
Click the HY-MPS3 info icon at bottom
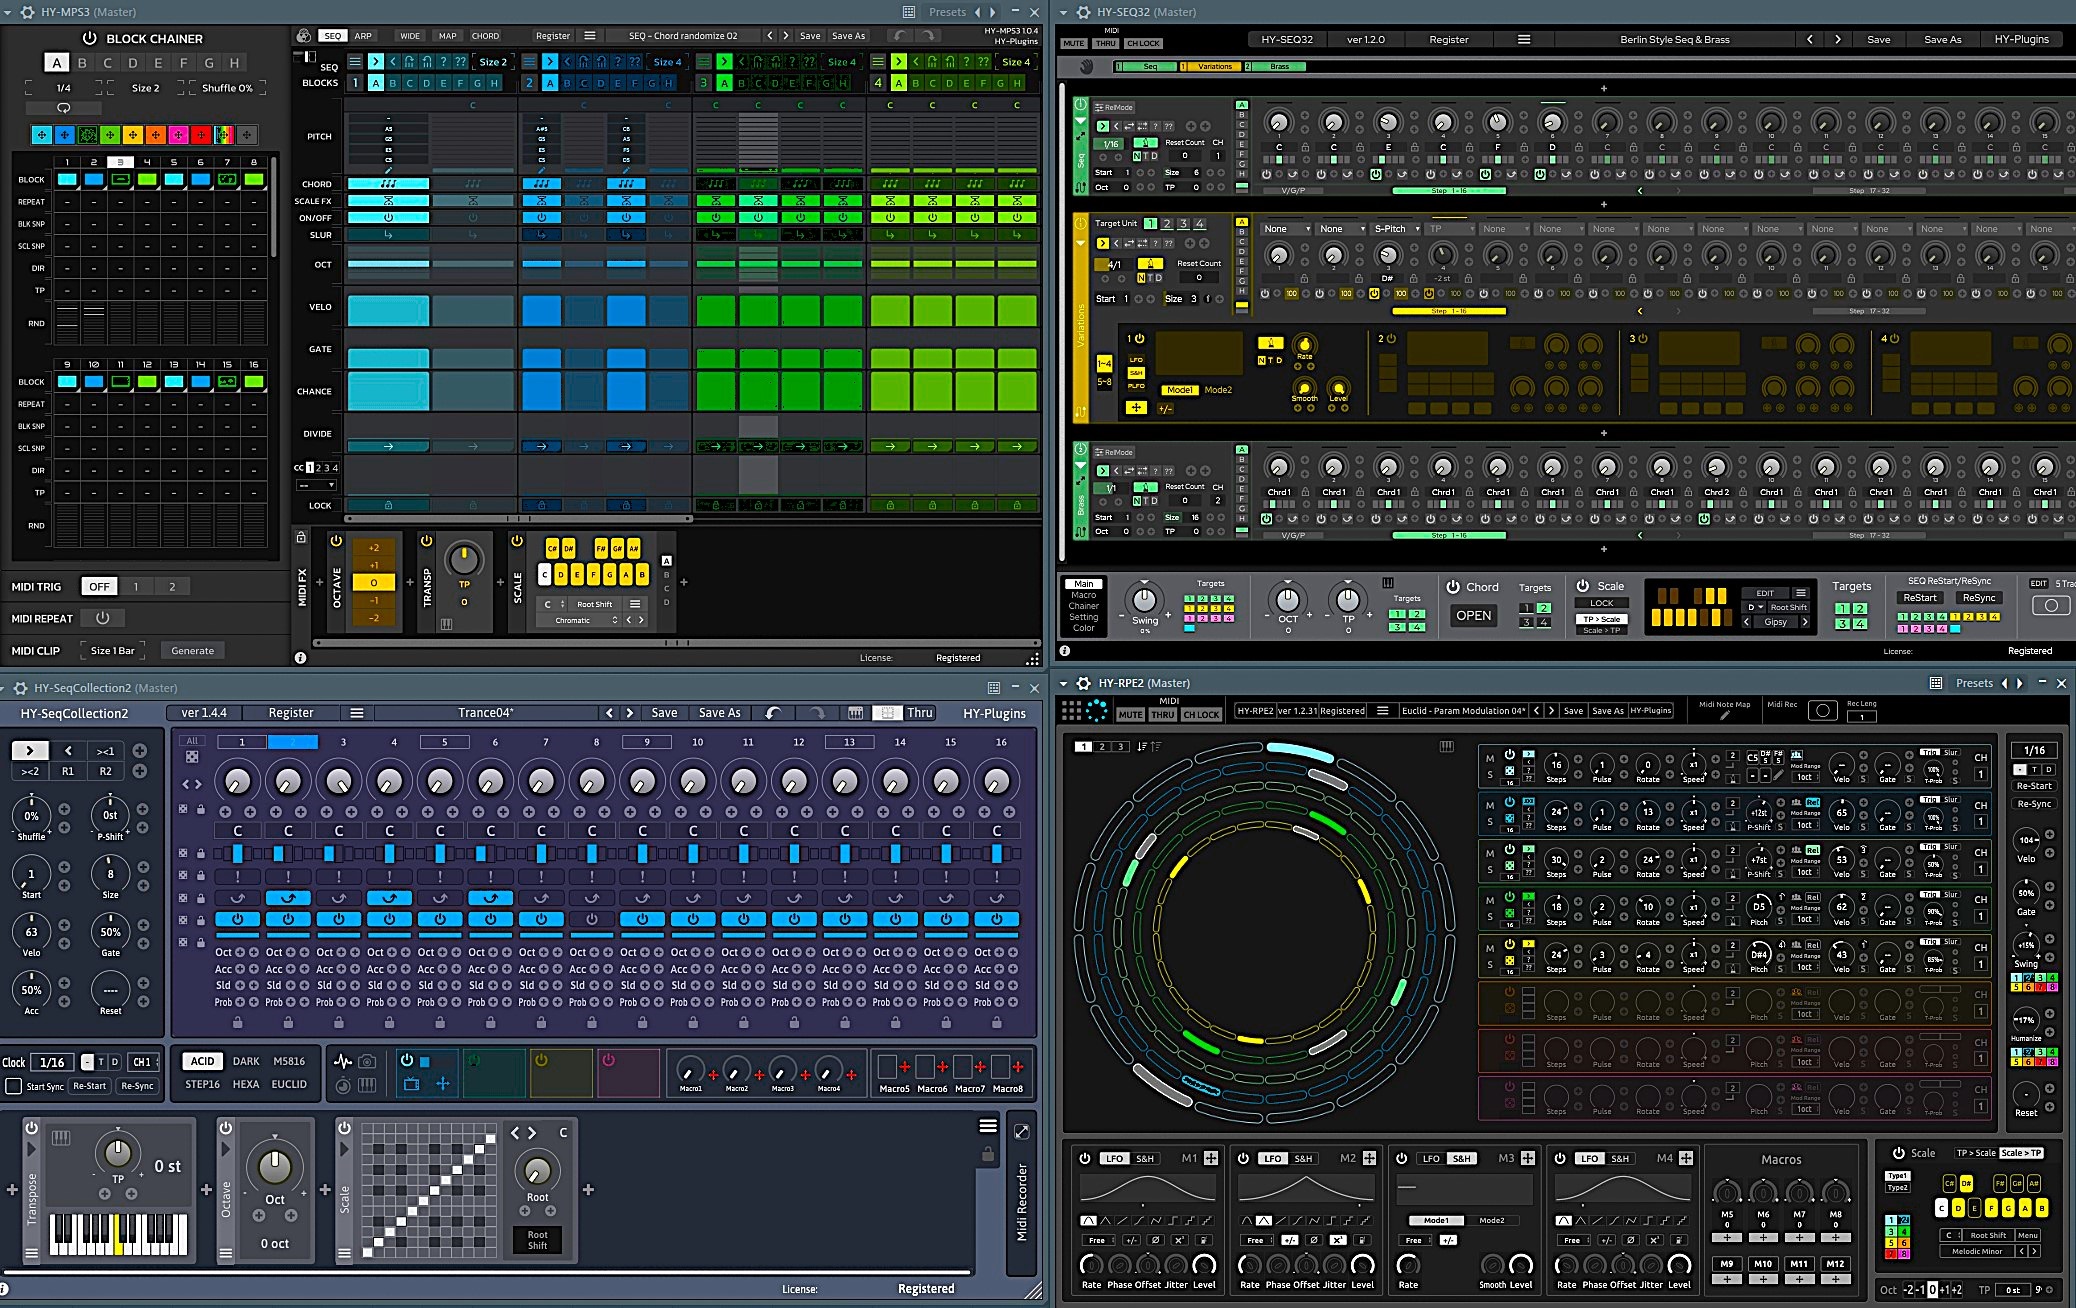coord(300,658)
